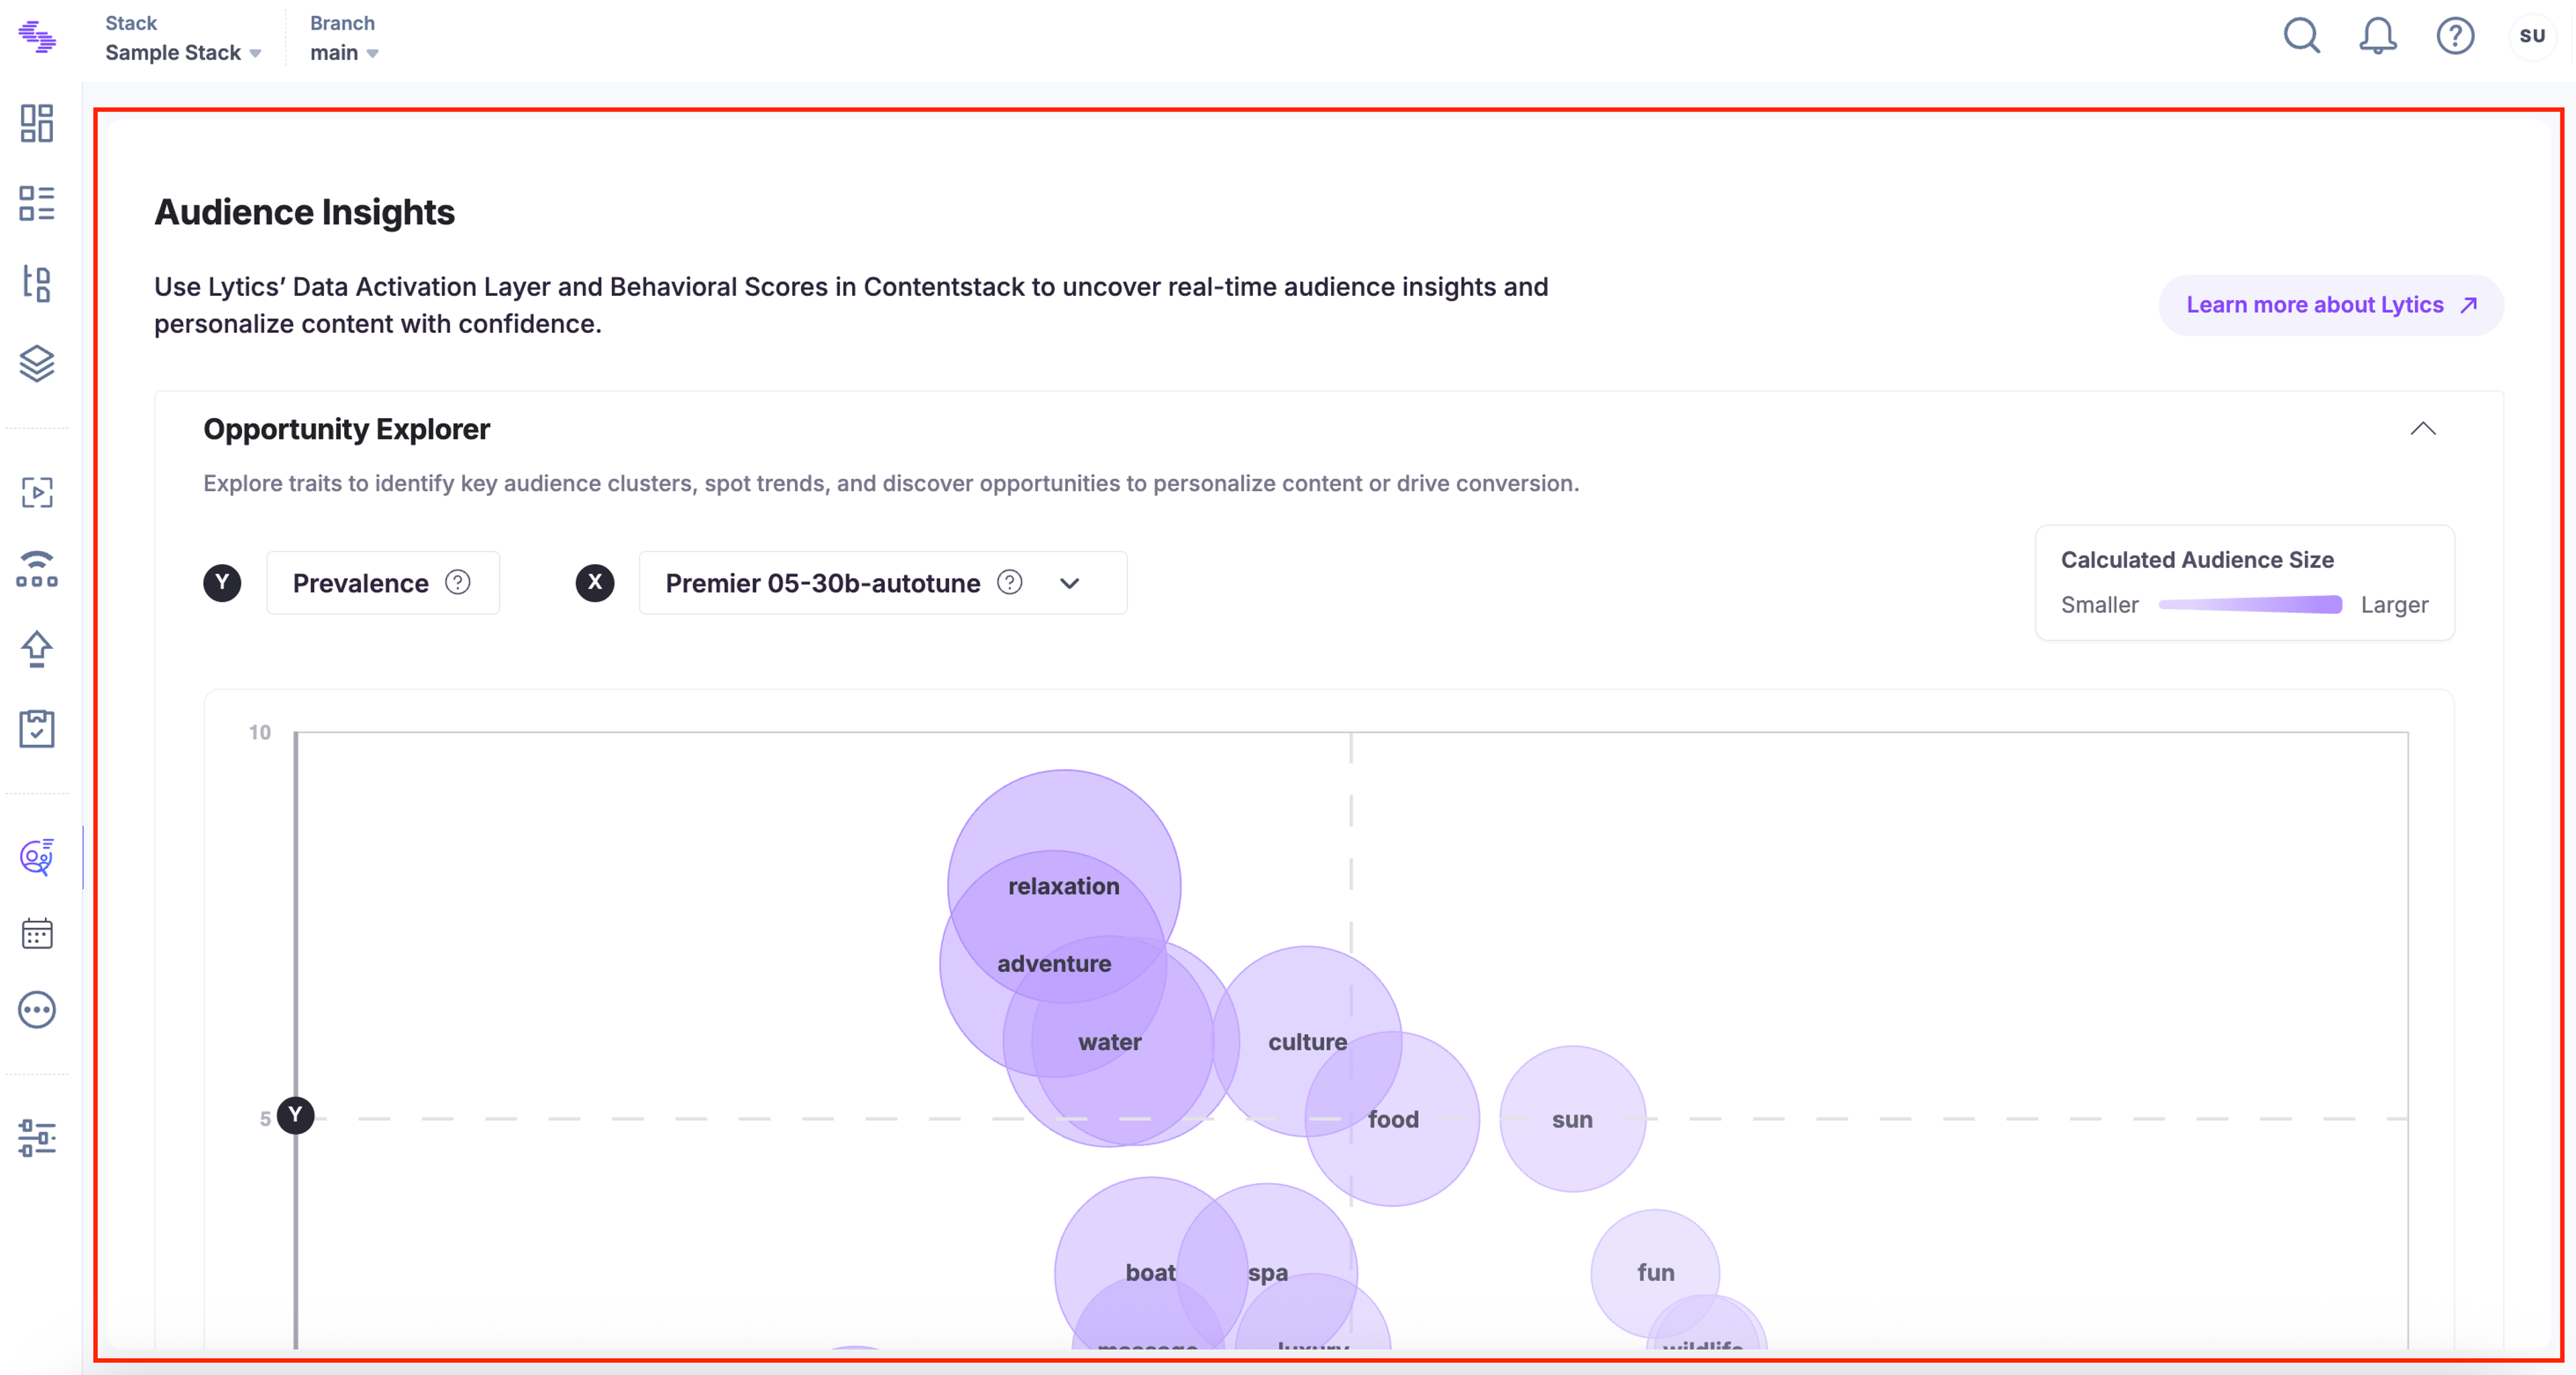Click the Calculated Audience Size label

[2197, 560]
